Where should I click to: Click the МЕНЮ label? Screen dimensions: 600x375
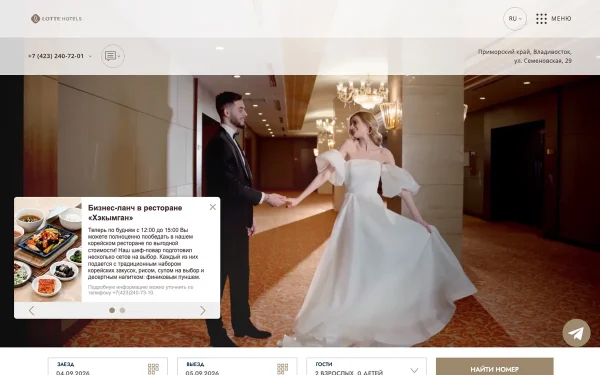pyautogui.click(x=561, y=18)
